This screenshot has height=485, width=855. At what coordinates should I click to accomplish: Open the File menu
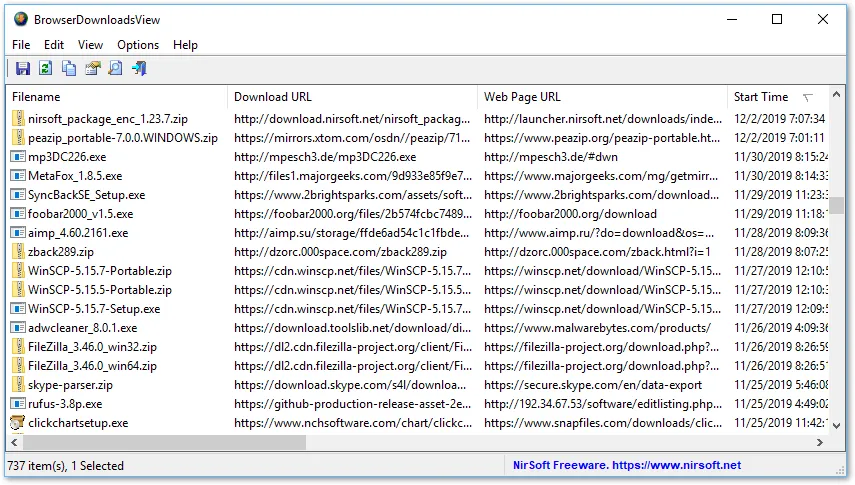21,45
